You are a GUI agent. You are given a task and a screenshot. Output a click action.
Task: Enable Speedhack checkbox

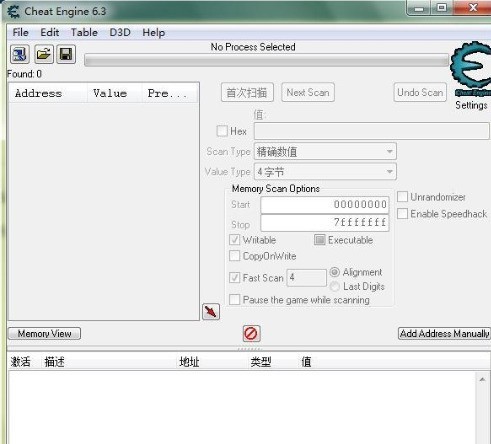point(402,214)
